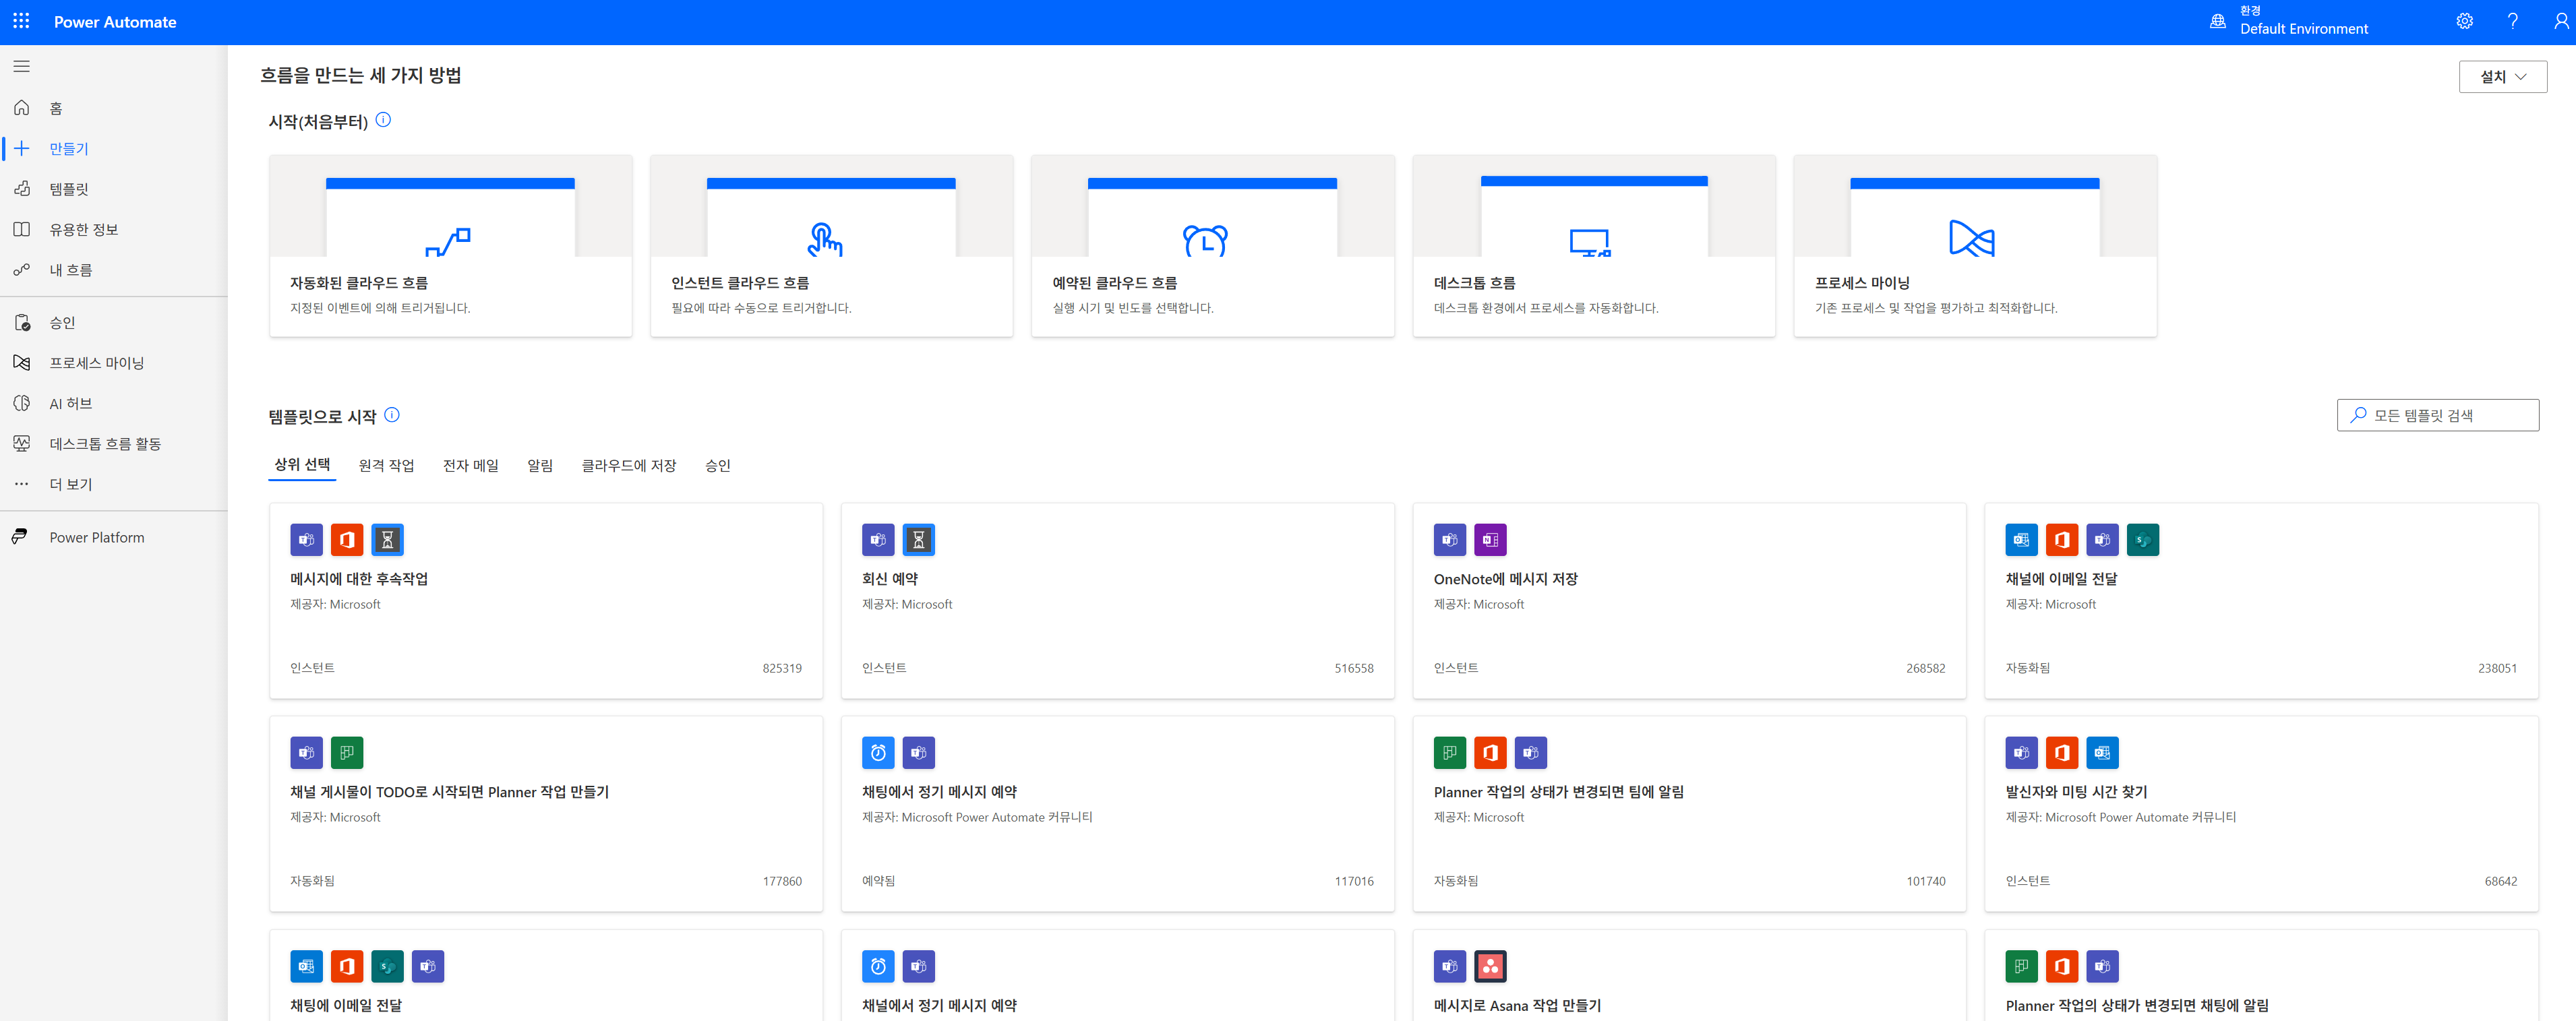
Task: Open AI 허브 from the sidebar
Action: 70,403
